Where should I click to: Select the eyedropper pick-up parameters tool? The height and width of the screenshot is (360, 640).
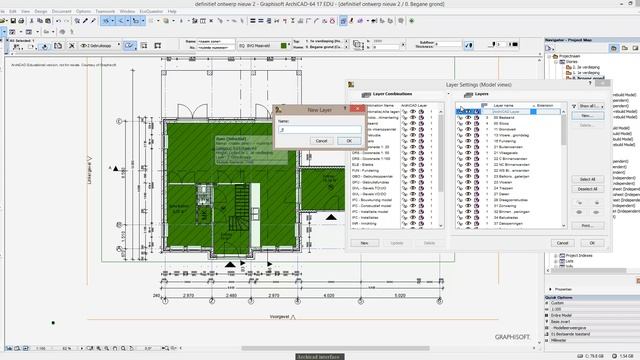[x=85, y=21]
